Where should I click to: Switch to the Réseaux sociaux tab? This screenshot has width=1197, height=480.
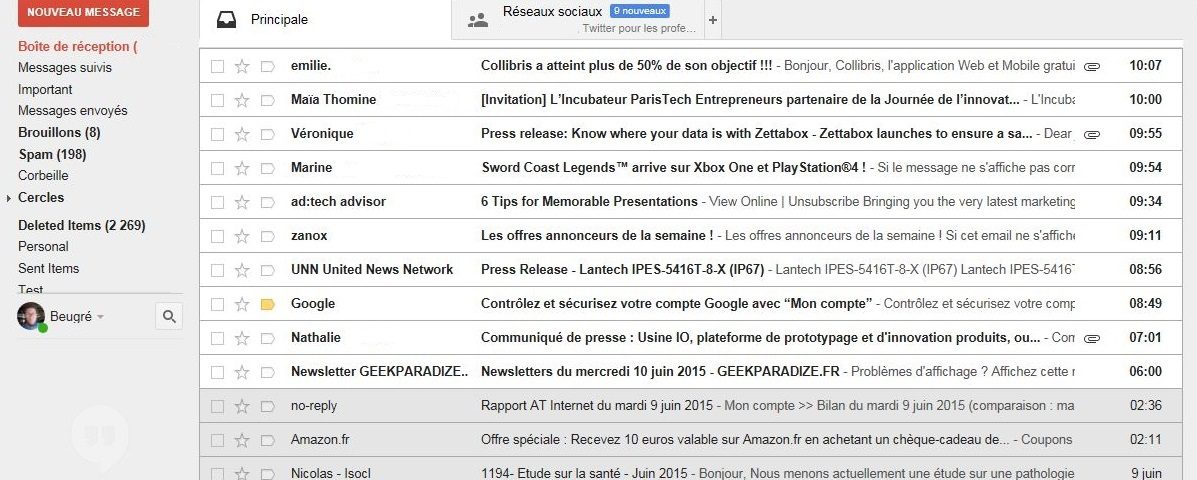[x=578, y=20]
